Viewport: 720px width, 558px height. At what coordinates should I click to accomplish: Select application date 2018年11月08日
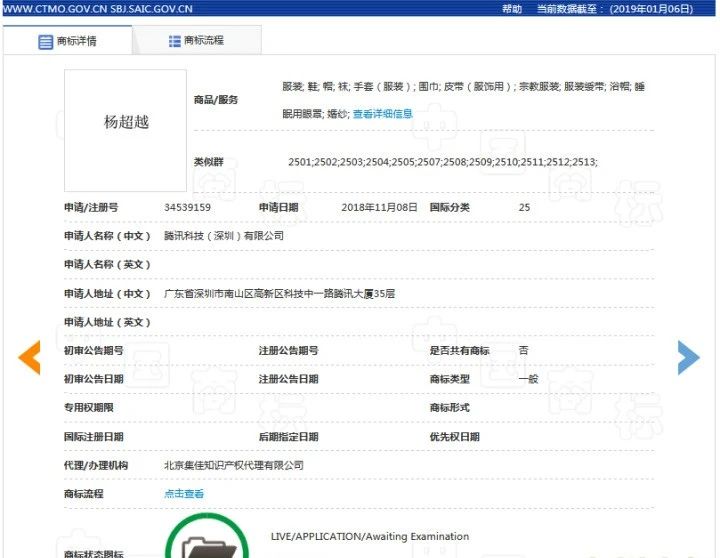coord(379,207)
